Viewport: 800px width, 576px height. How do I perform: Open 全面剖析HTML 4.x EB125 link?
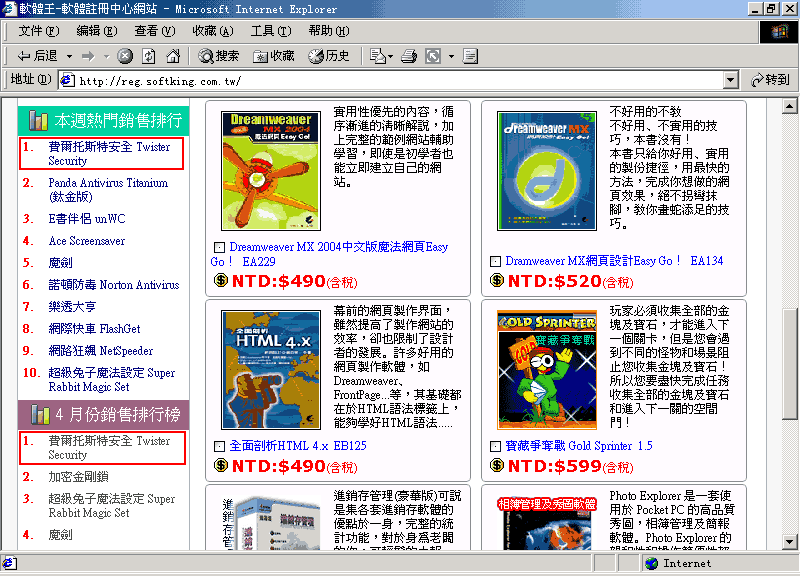[298, 446]
